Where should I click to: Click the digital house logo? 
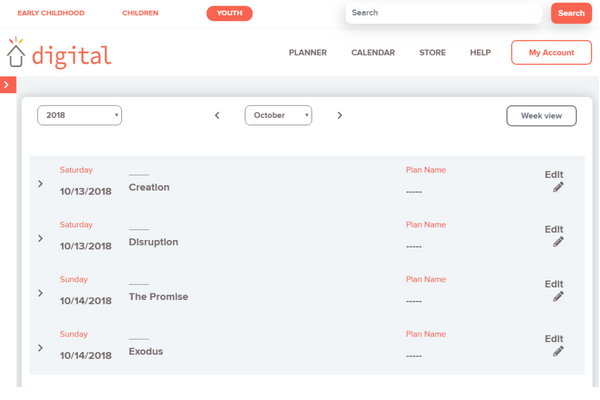[x=59, y=53]
